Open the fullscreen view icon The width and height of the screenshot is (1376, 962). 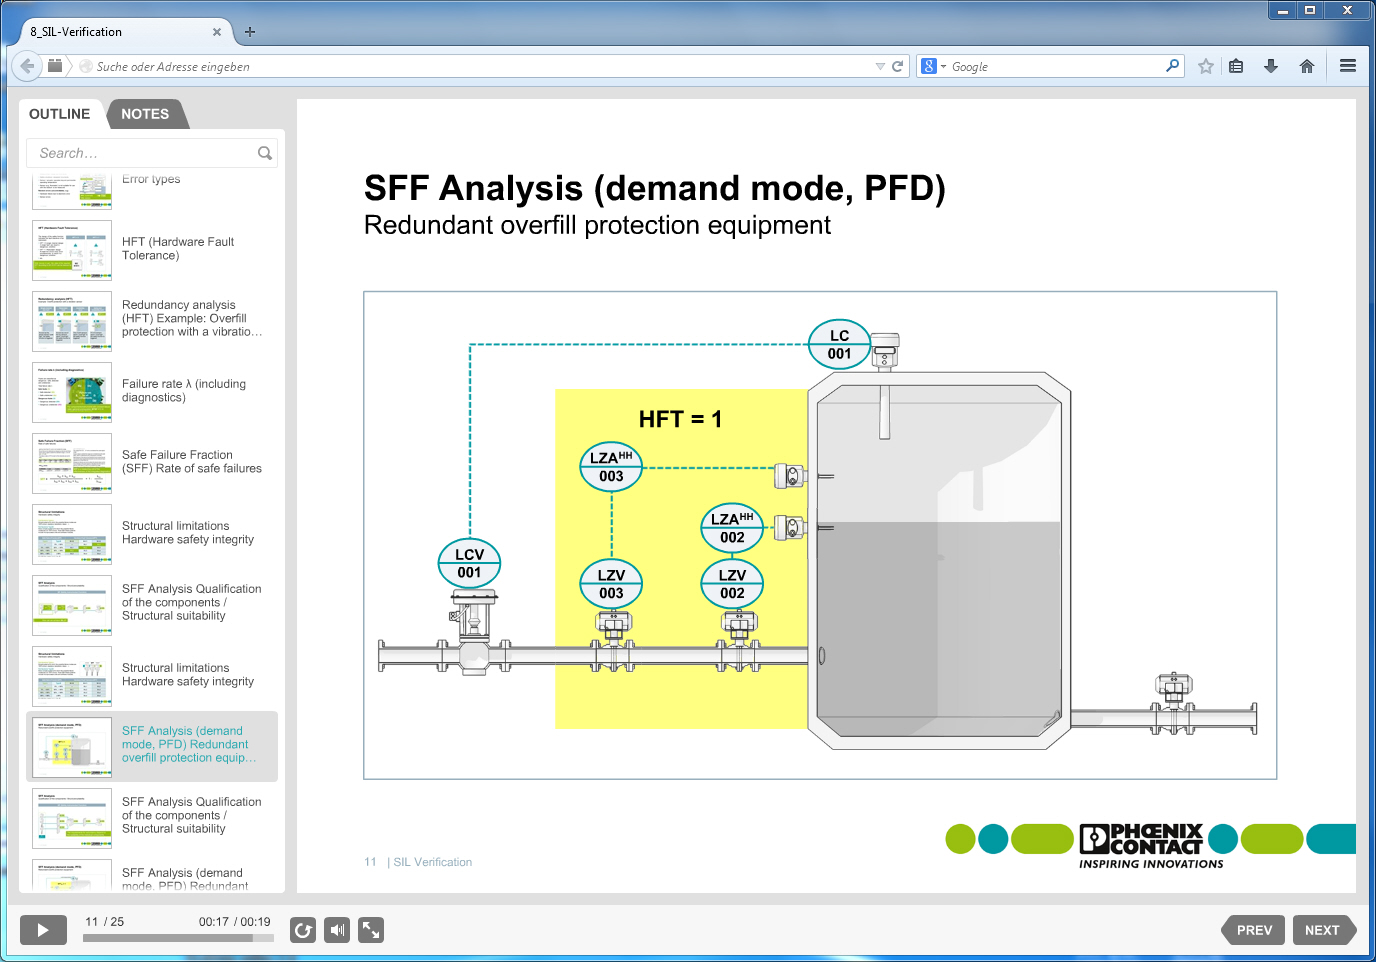pyautogui.click(x=370, y=930)
